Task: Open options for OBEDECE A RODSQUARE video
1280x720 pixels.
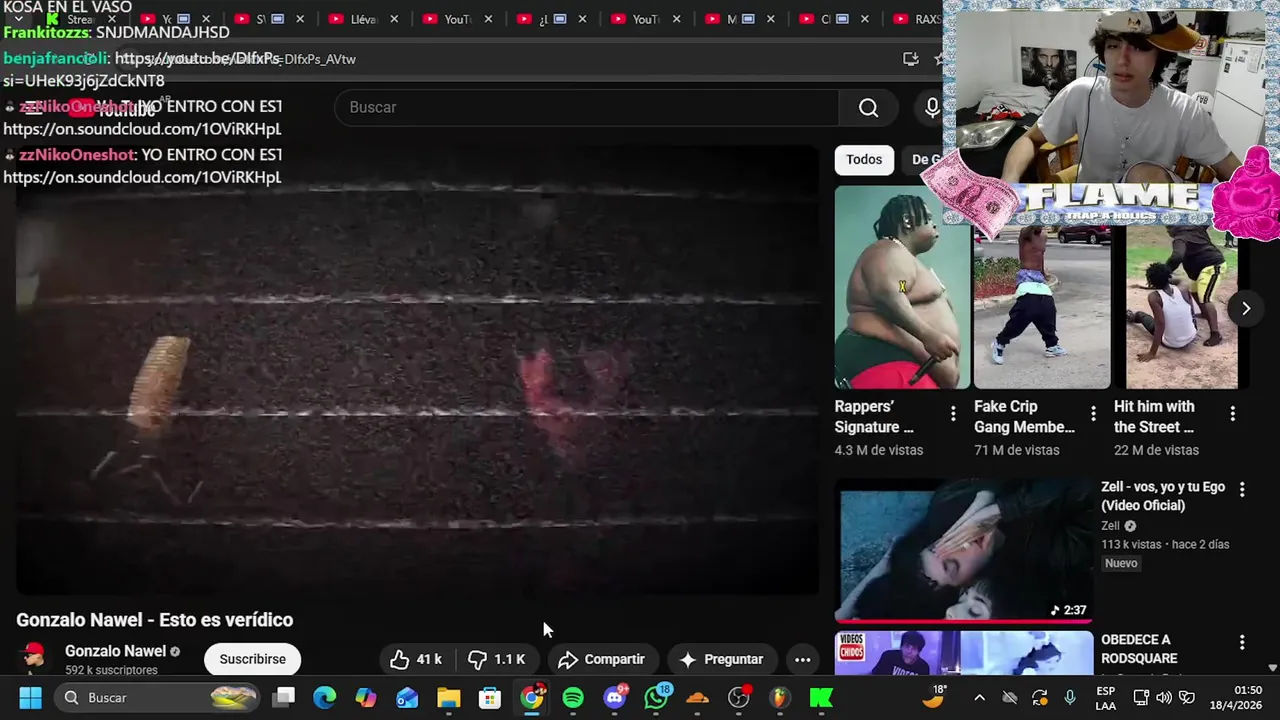Action: pyautogui.click(x=1242, y=642)
